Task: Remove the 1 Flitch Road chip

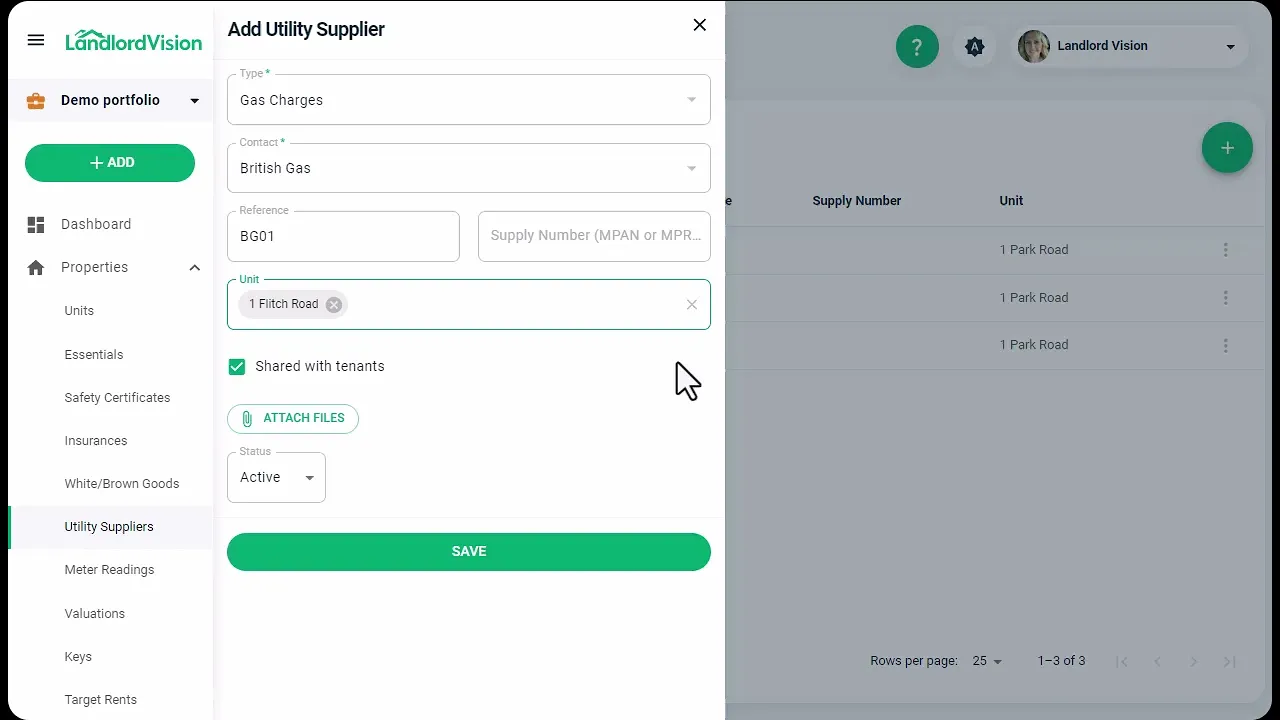Action: [x=334, y=304]
